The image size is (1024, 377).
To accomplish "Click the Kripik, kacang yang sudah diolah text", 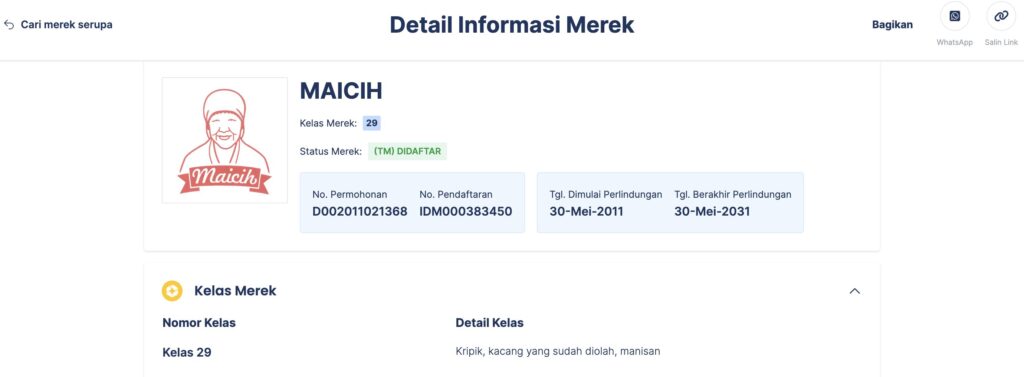I will pyautogui.click(x=558, y=352).
